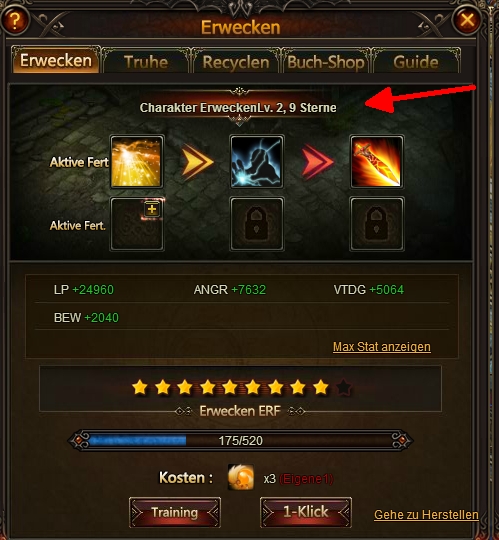This screenshot has width=499, height=540.
Task: Click the orange cost item icon
Action: pyautogui.click(x=241, y=477)
